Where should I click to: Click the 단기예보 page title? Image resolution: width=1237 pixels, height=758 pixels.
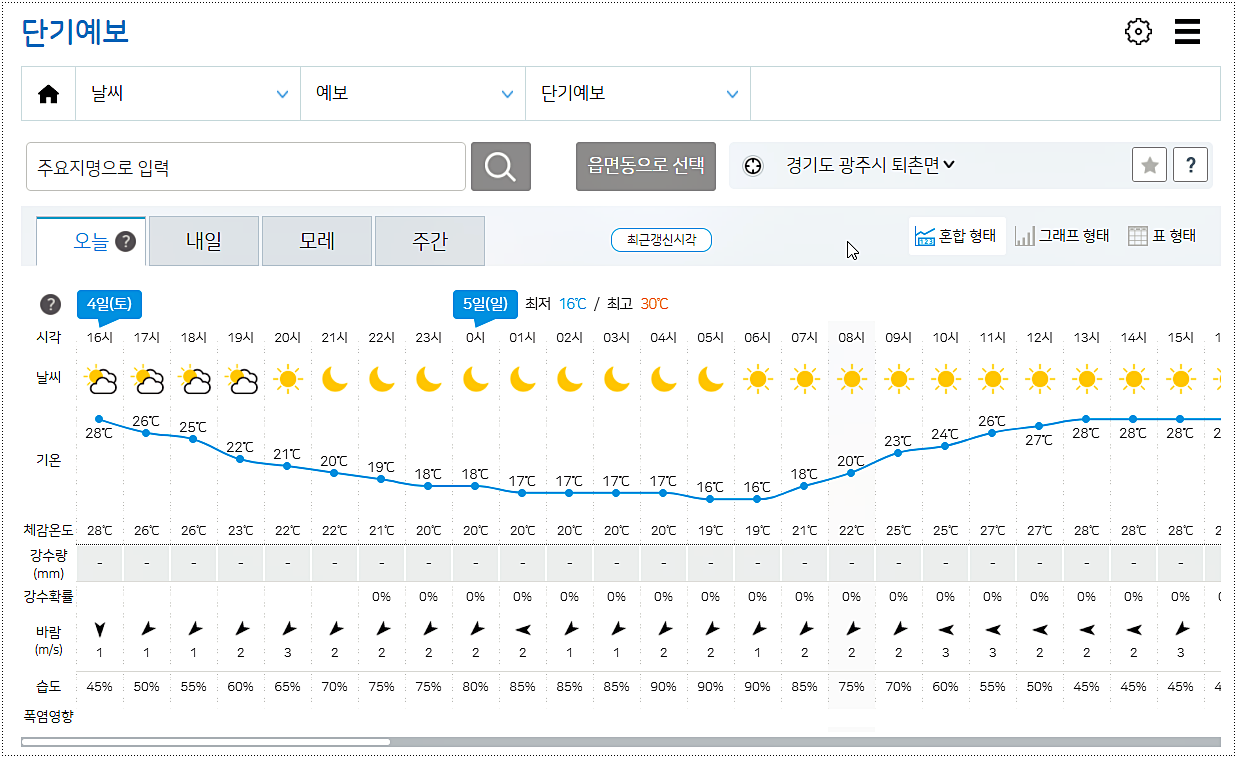75,32
